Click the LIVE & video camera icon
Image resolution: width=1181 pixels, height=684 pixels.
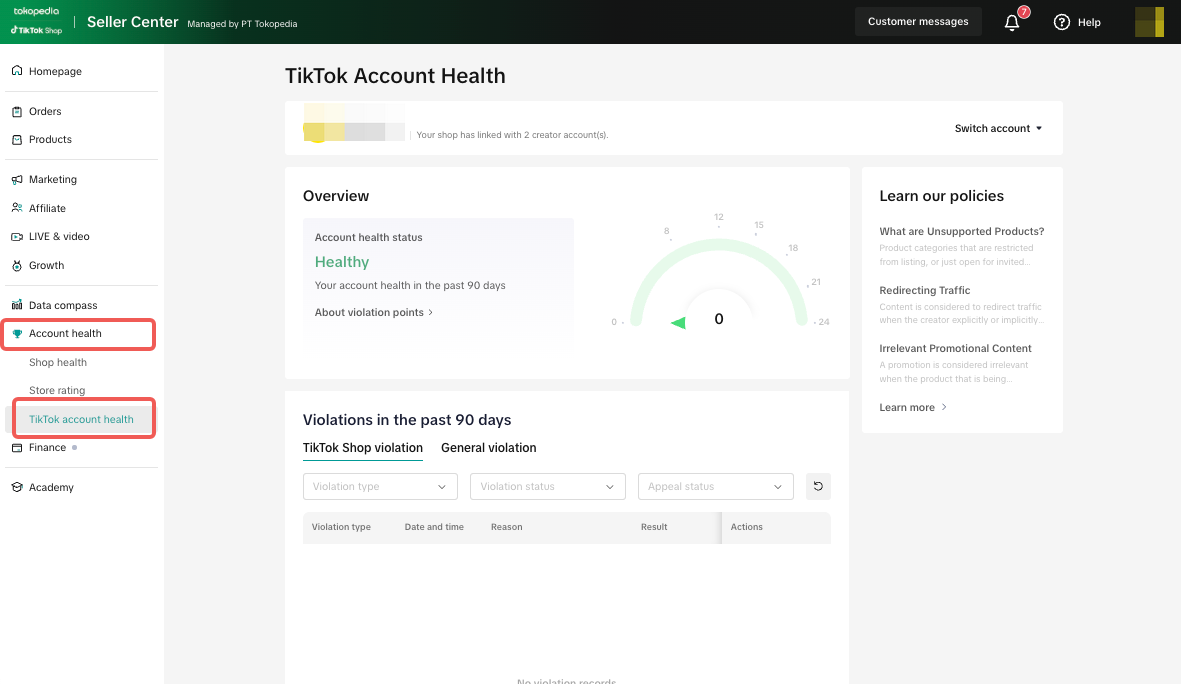click(17, 237)
